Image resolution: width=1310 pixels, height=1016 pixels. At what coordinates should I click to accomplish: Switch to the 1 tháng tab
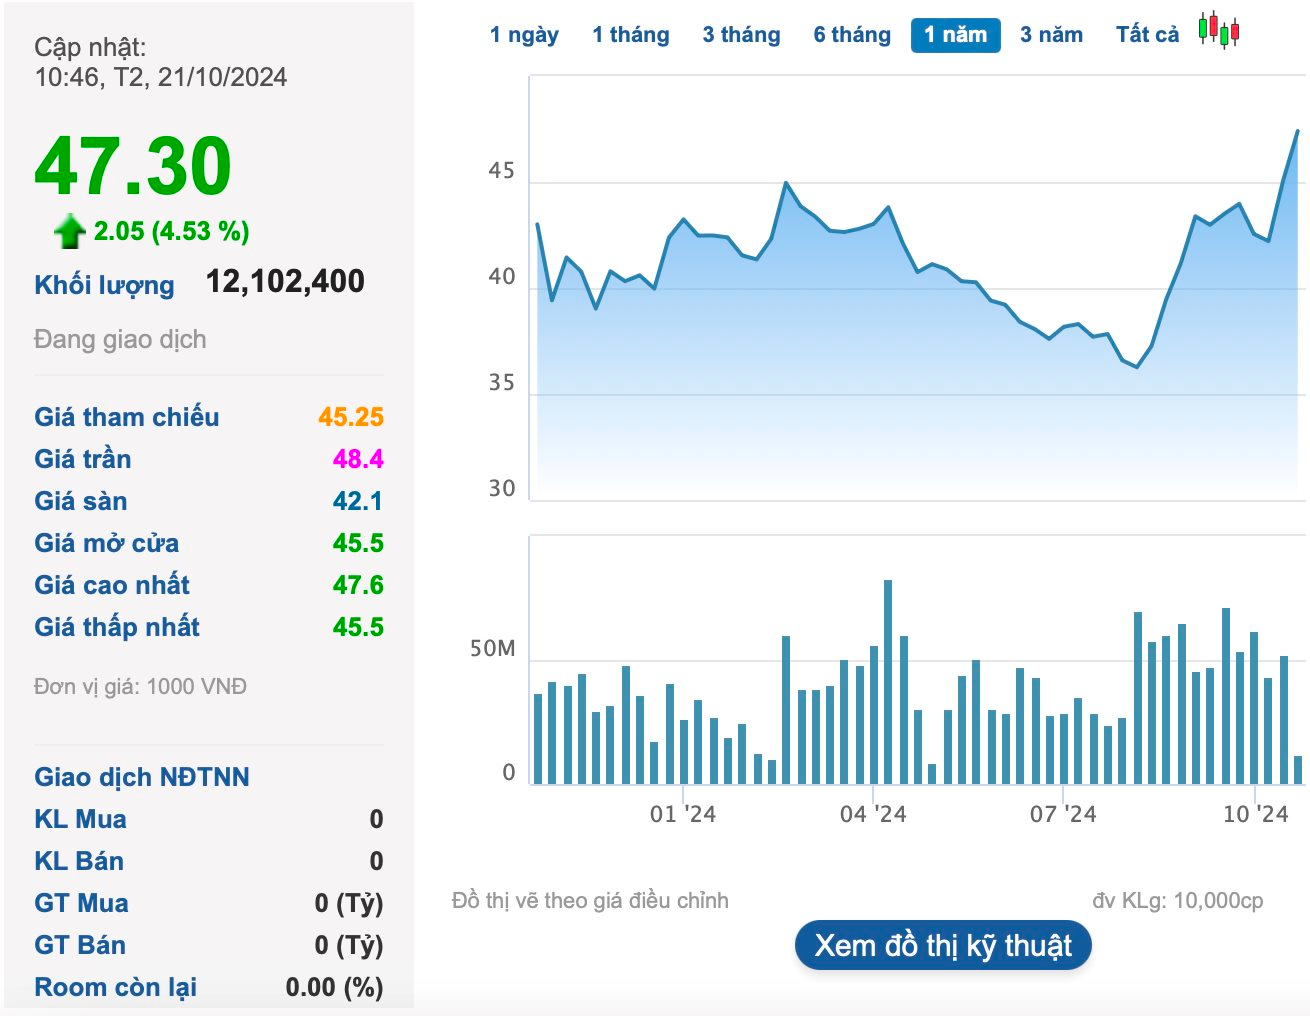(631, 35)
